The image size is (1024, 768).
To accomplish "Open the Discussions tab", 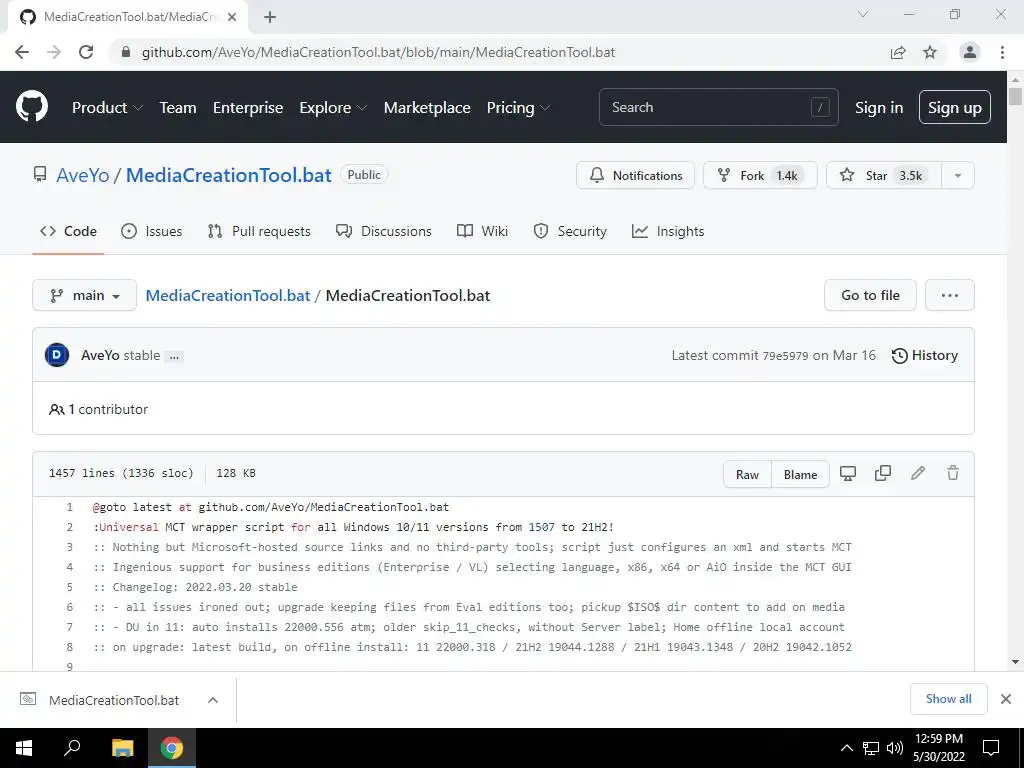I will pyautogui.click(x=383, y=231).
